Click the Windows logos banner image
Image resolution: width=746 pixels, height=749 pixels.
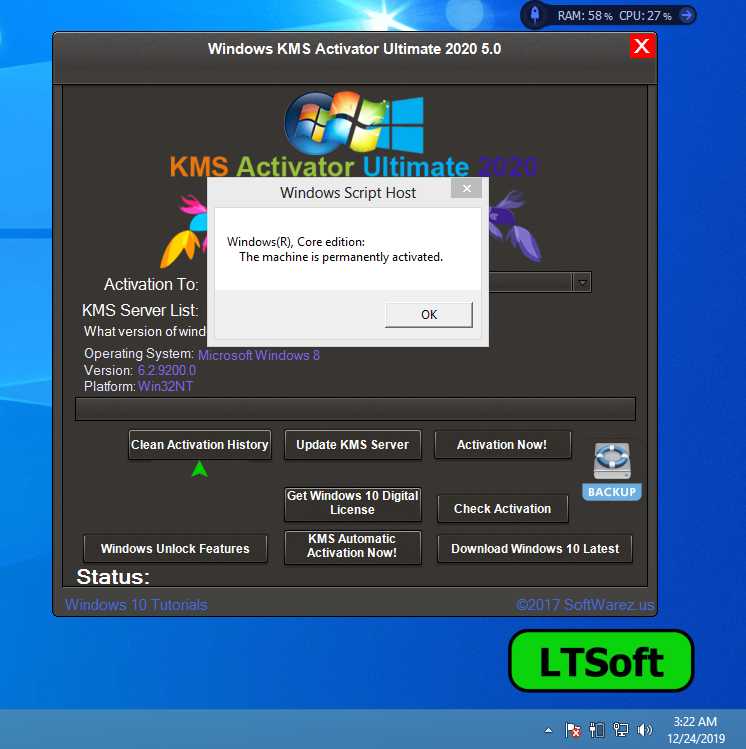click(x=354, y=123)
